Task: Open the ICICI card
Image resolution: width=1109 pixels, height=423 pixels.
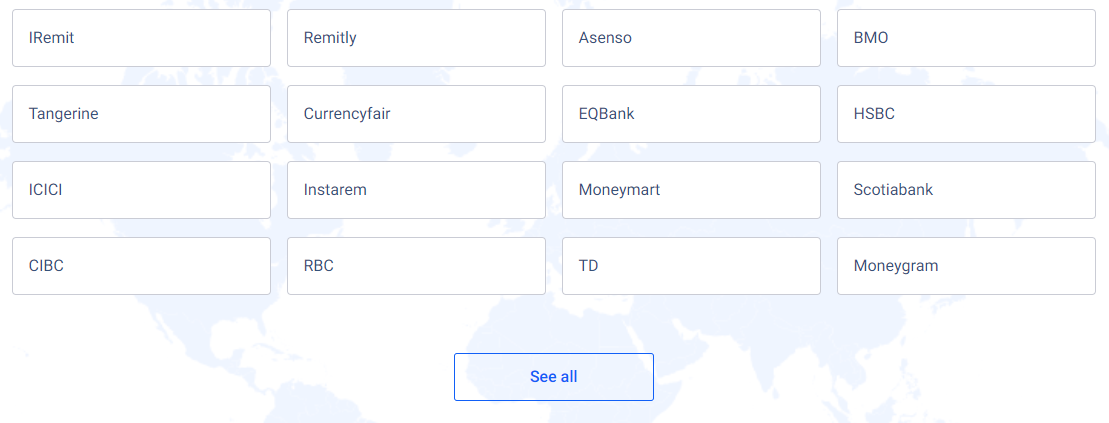Action: click(x=141, y=190)
